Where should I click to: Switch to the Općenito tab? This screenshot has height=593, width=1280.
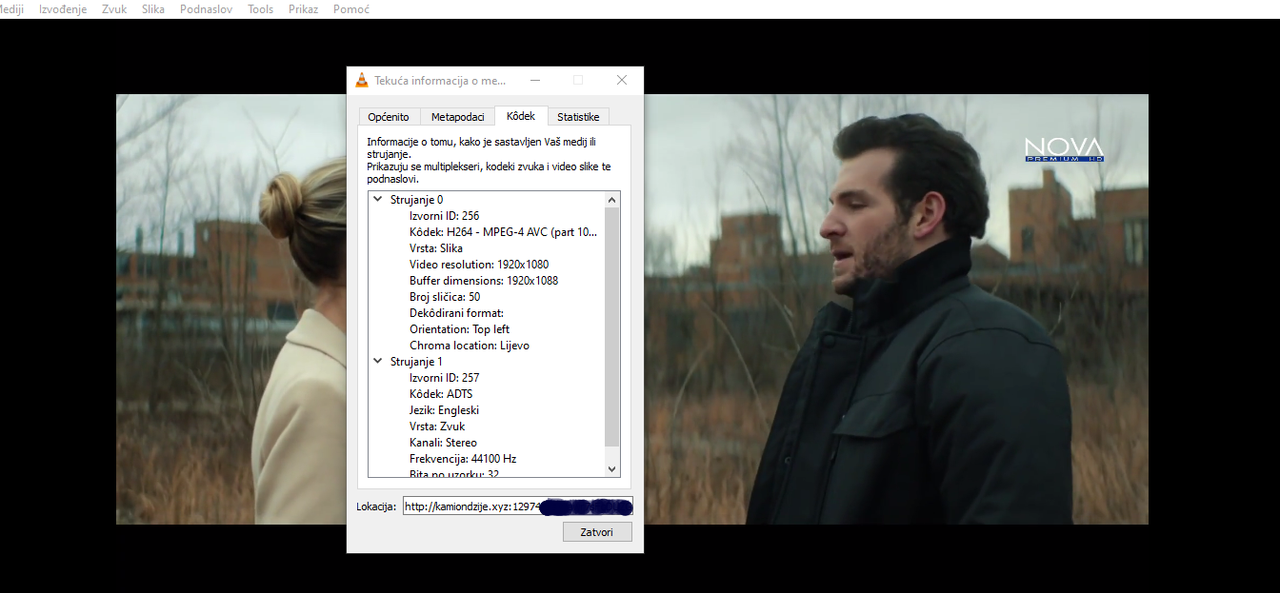coord(388,117)
